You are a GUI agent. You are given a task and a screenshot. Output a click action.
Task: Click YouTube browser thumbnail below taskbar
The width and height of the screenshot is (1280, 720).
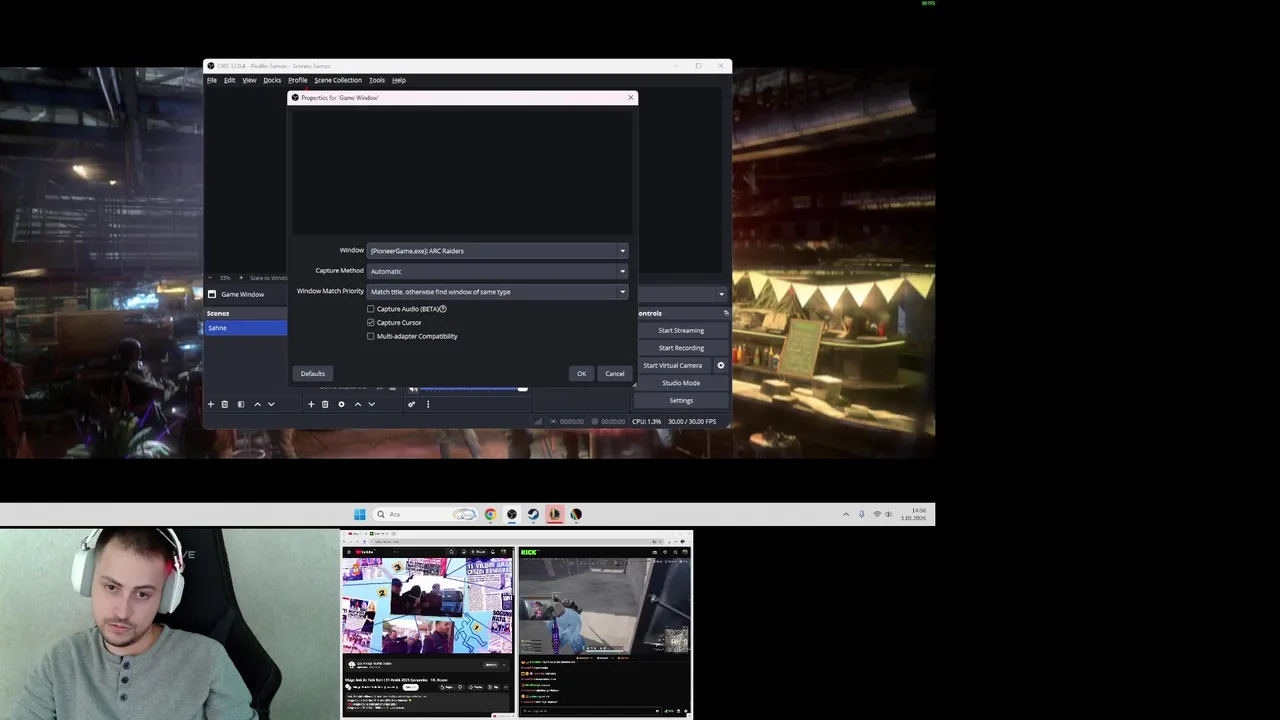428,632
